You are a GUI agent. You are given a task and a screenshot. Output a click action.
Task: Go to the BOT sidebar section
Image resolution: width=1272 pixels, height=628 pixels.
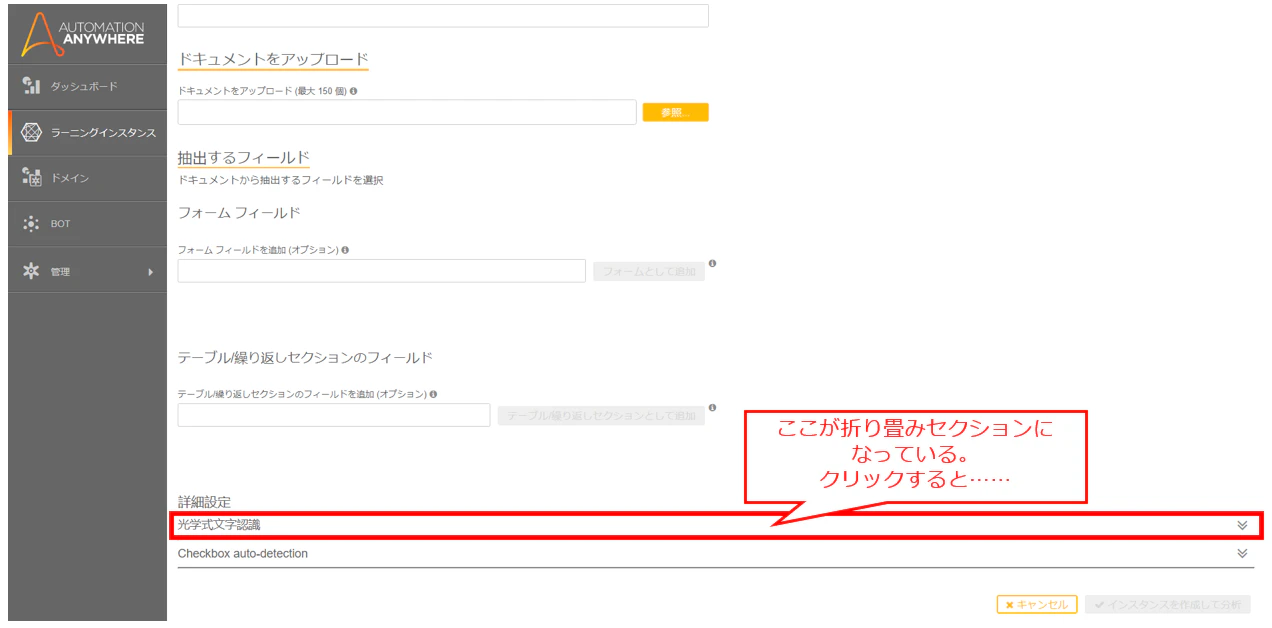point(87,224)
